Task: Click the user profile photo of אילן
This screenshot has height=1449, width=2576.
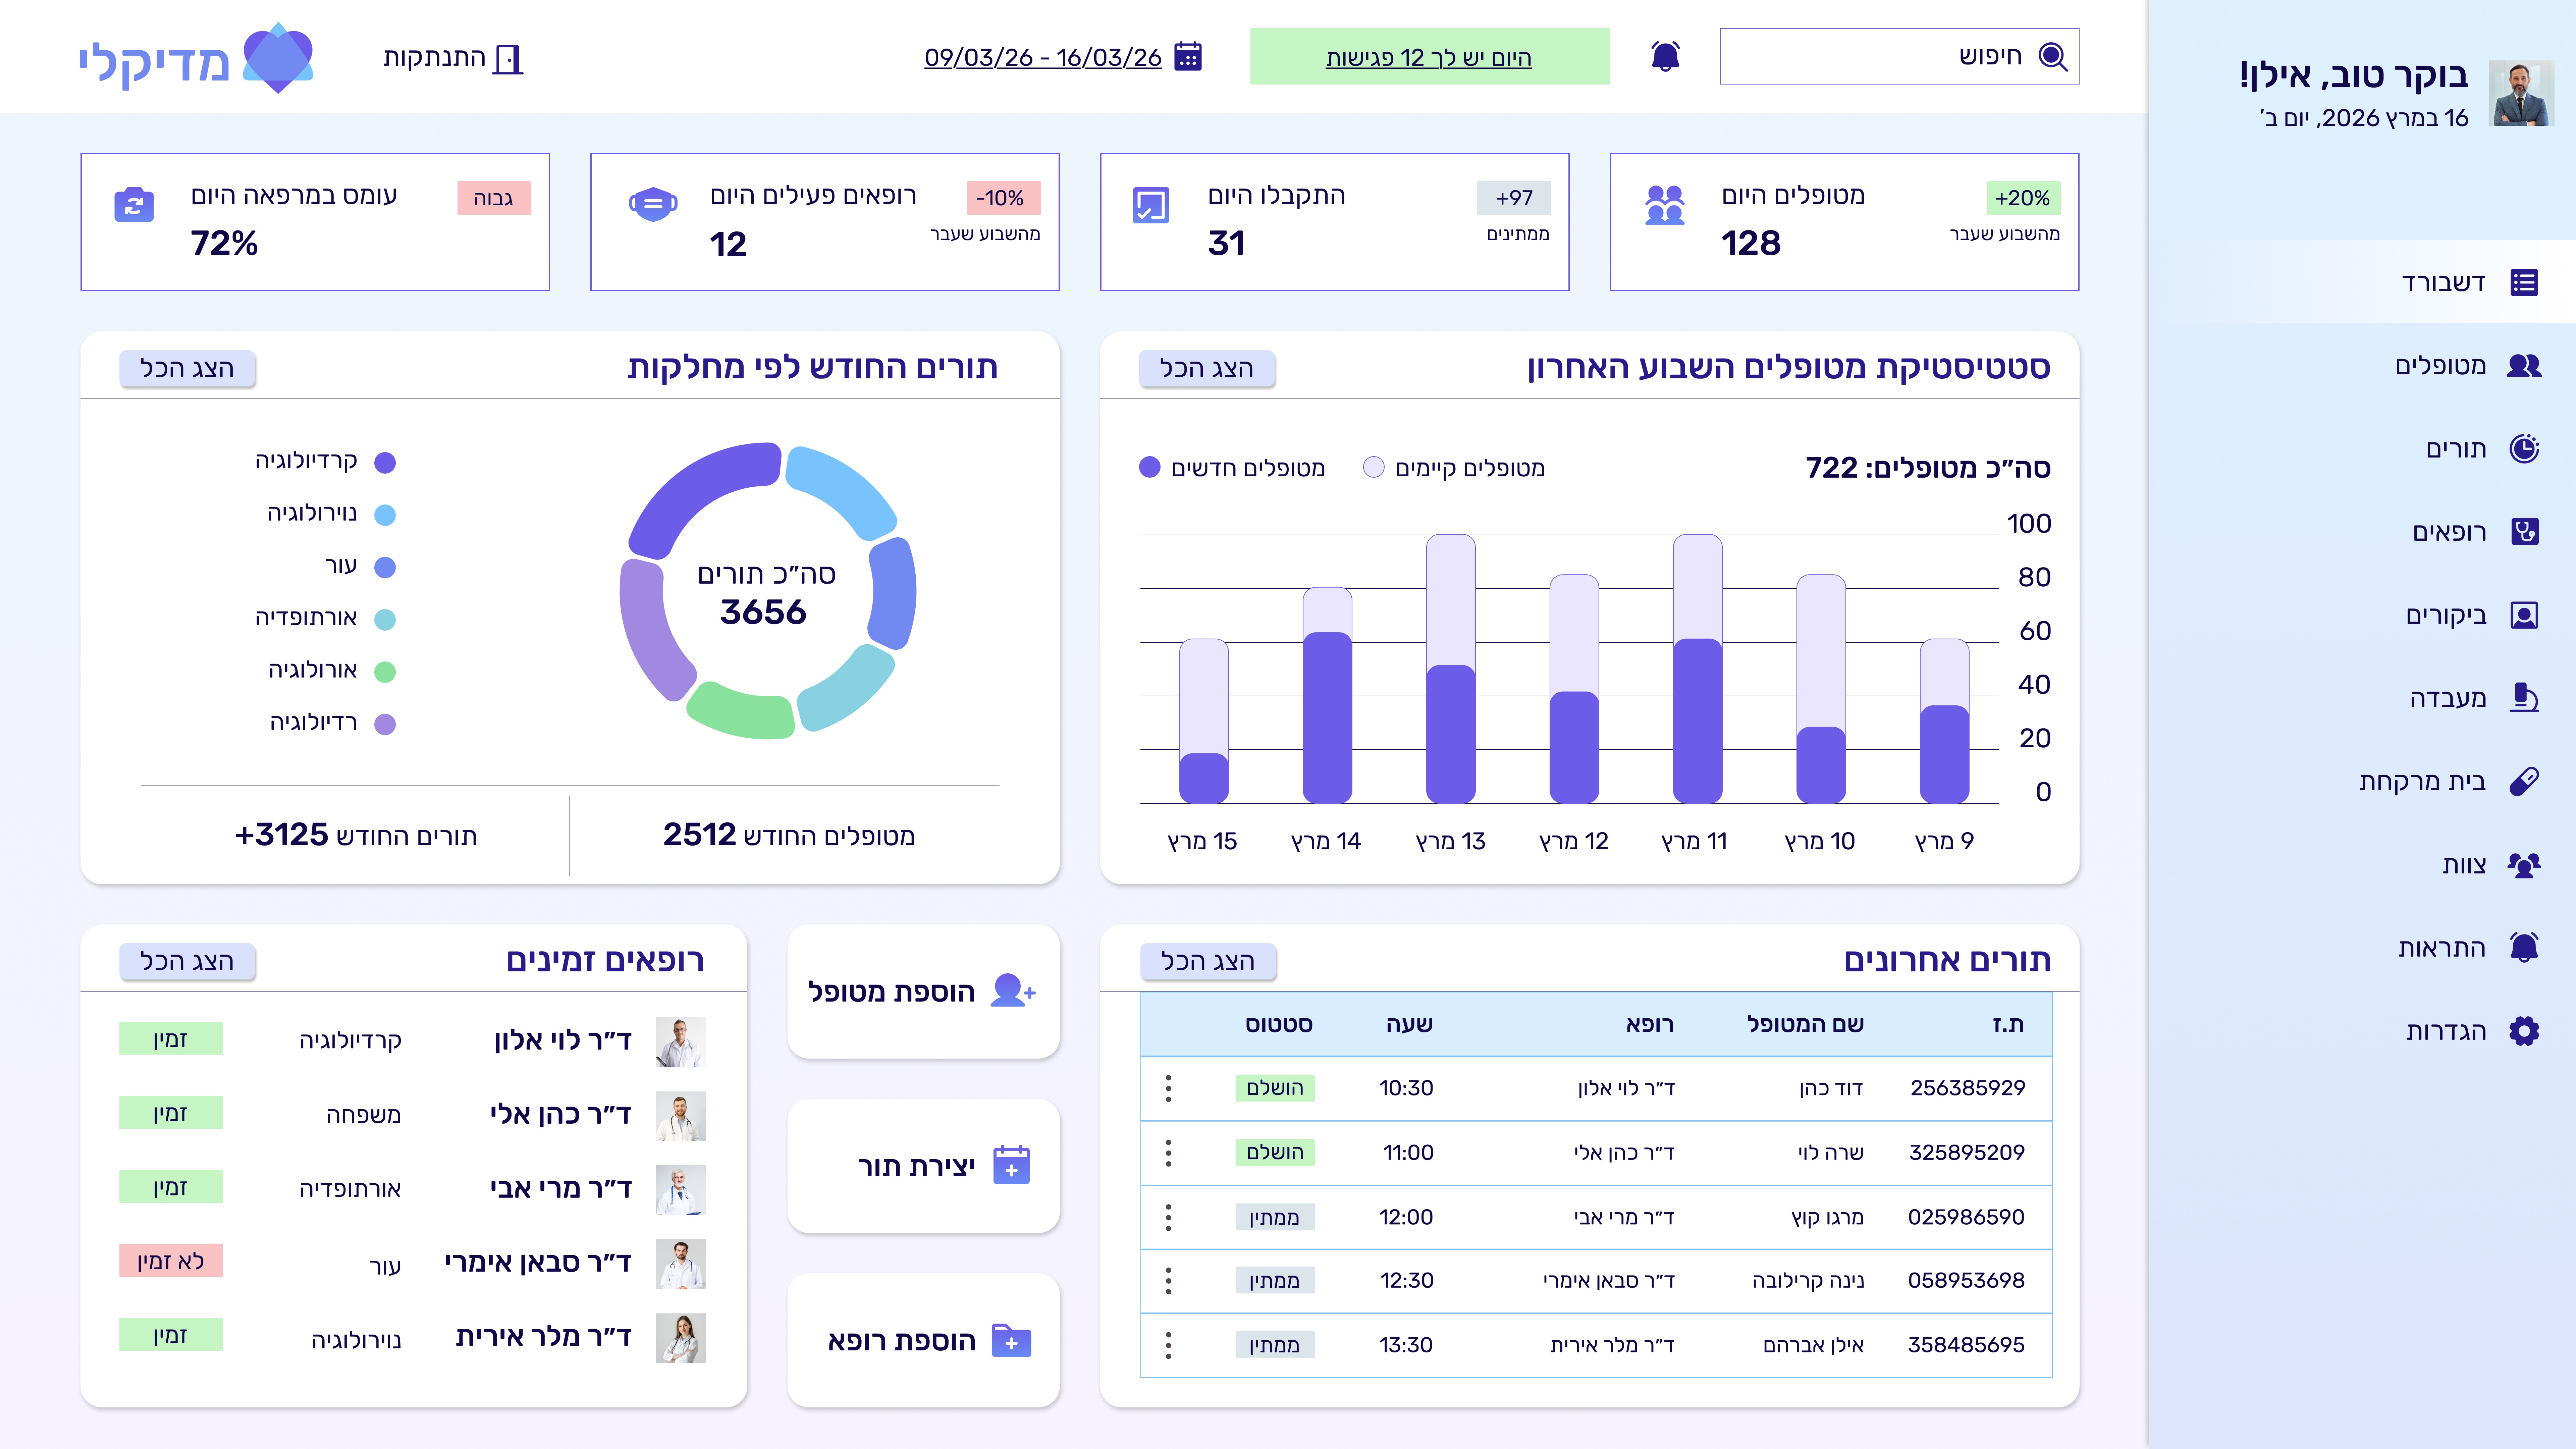Action: (2521, 93)
